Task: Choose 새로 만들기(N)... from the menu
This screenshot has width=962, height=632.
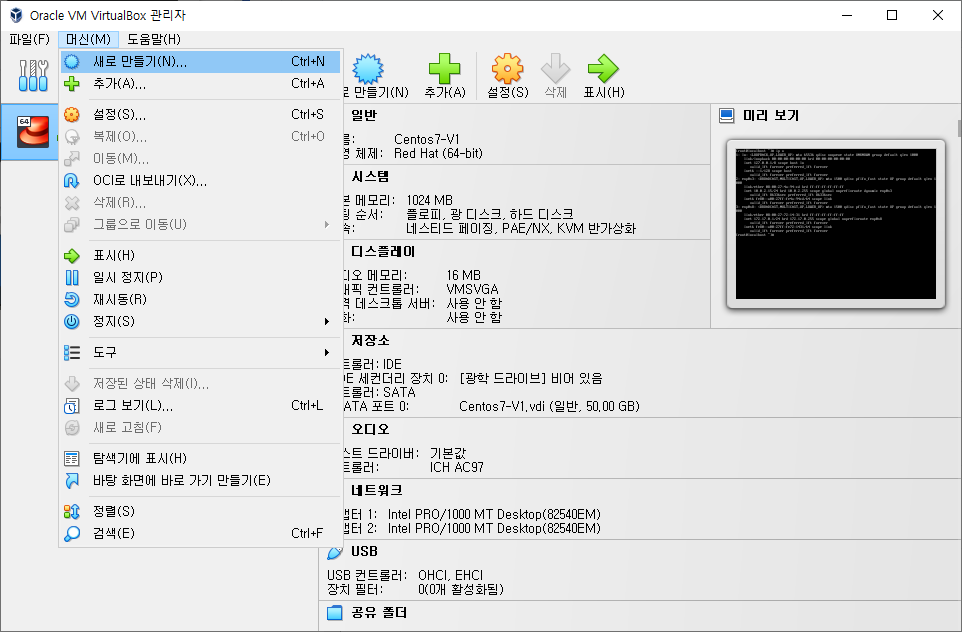Action: 201,61
